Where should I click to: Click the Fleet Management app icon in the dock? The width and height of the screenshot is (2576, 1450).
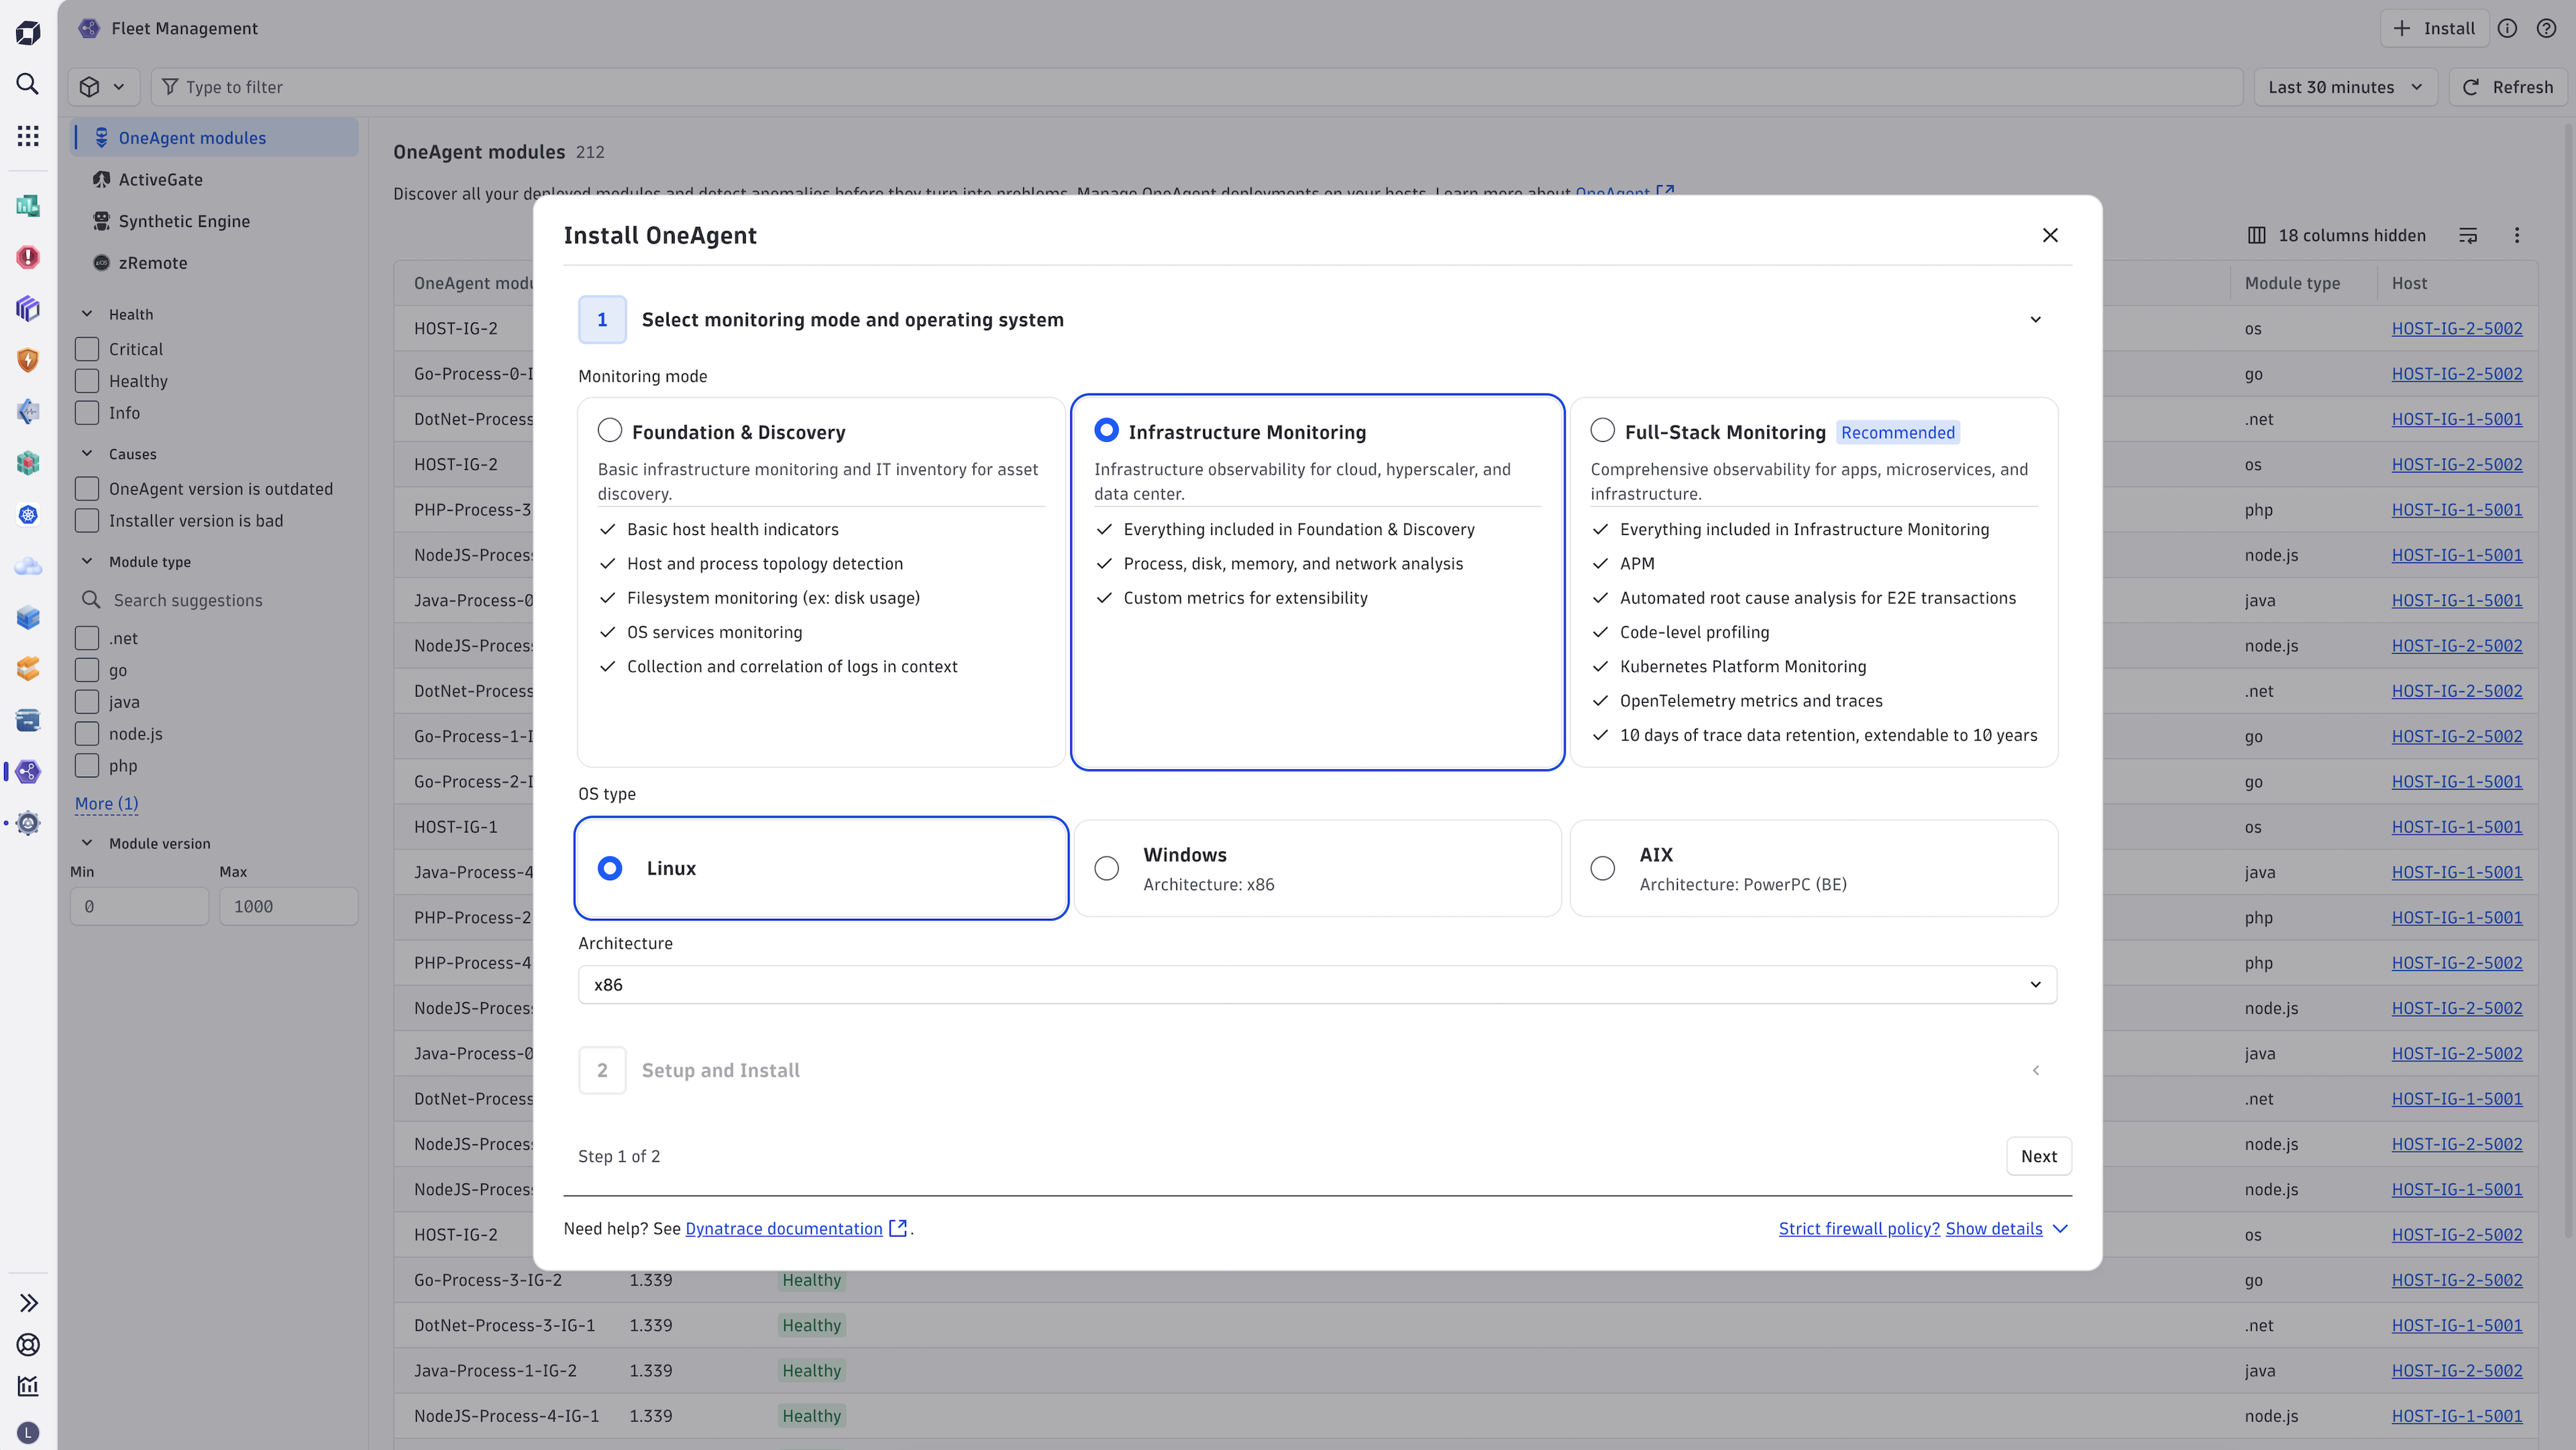click(28, 771)
